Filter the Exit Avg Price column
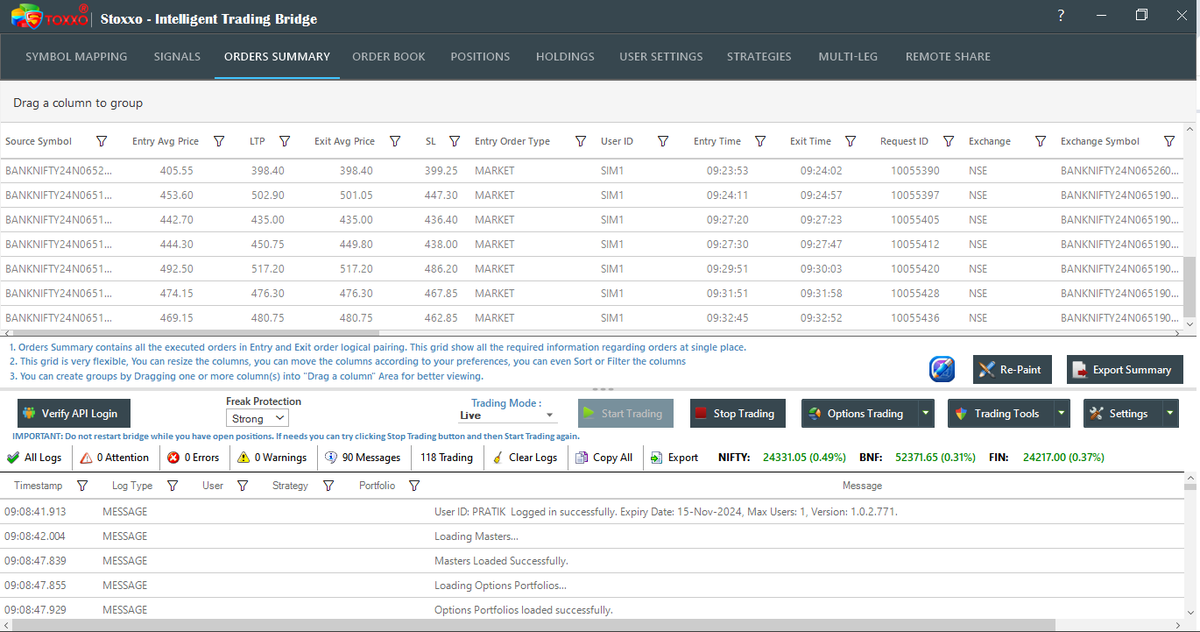 click(394, 141)
